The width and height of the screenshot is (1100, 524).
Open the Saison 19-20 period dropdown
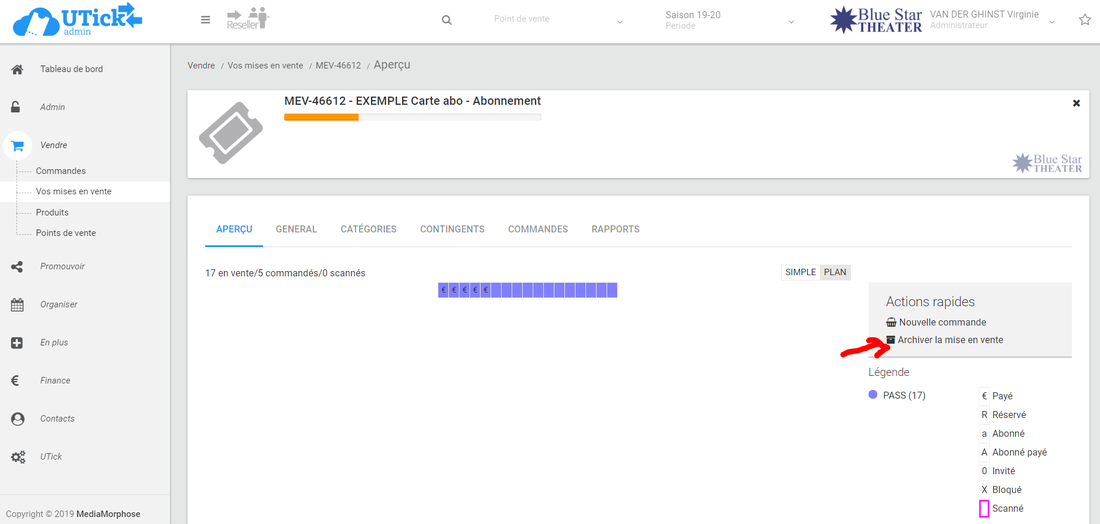[791, 21]
